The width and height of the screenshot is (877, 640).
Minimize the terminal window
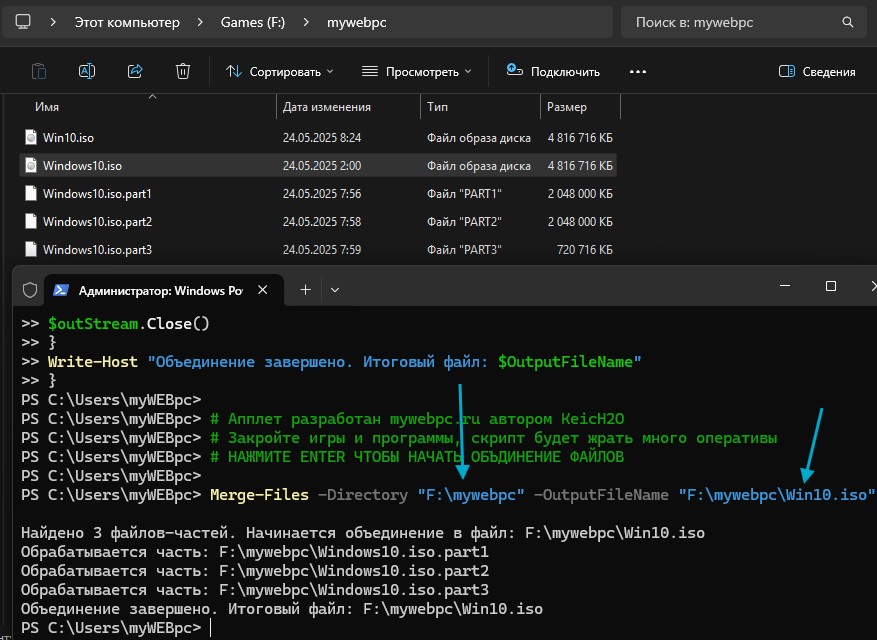[785, 286]
